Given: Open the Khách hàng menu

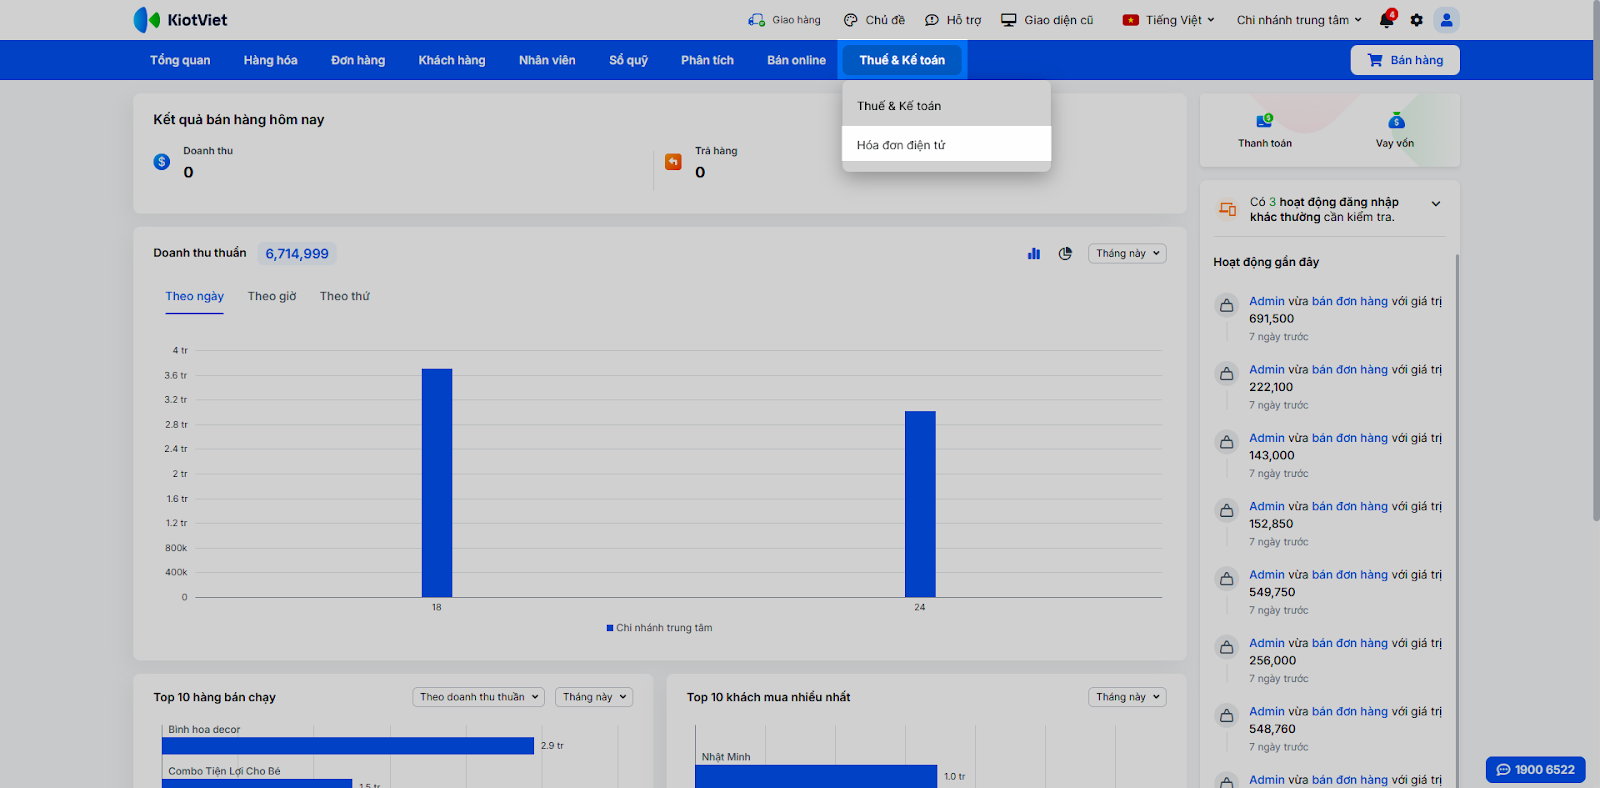Looking at the screenshot, I should [452, 60].
